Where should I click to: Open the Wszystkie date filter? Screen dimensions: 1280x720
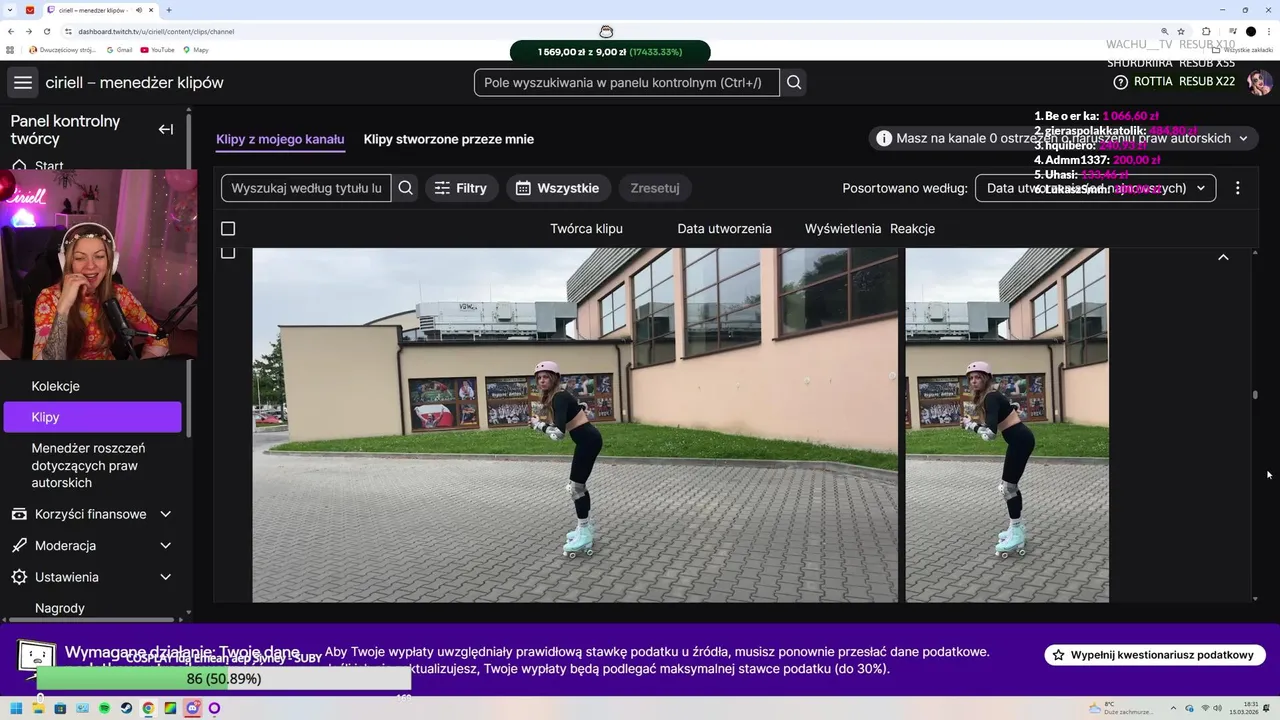[x=558, y=188]
